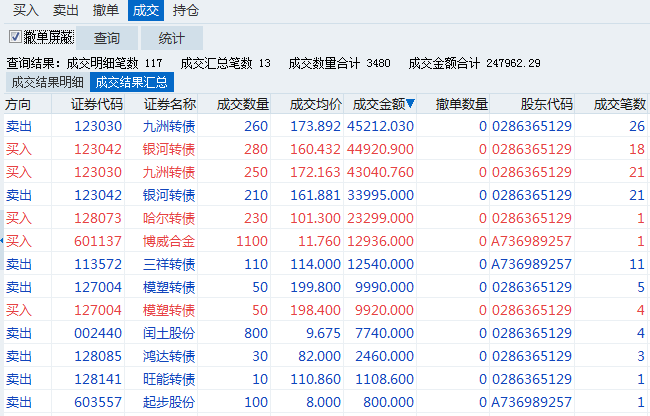Select code 601137 cell
Viewport: 650px width, 416px height.
(x=98, y=241)
